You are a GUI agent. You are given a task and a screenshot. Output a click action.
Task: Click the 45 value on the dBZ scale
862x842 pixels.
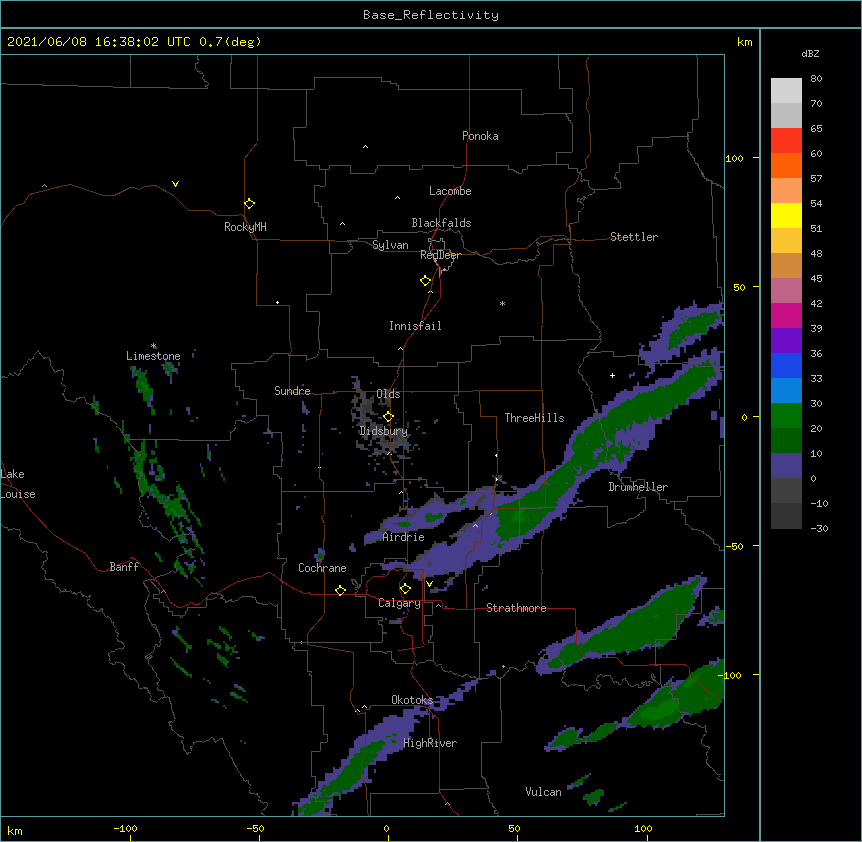pos(816,279)
